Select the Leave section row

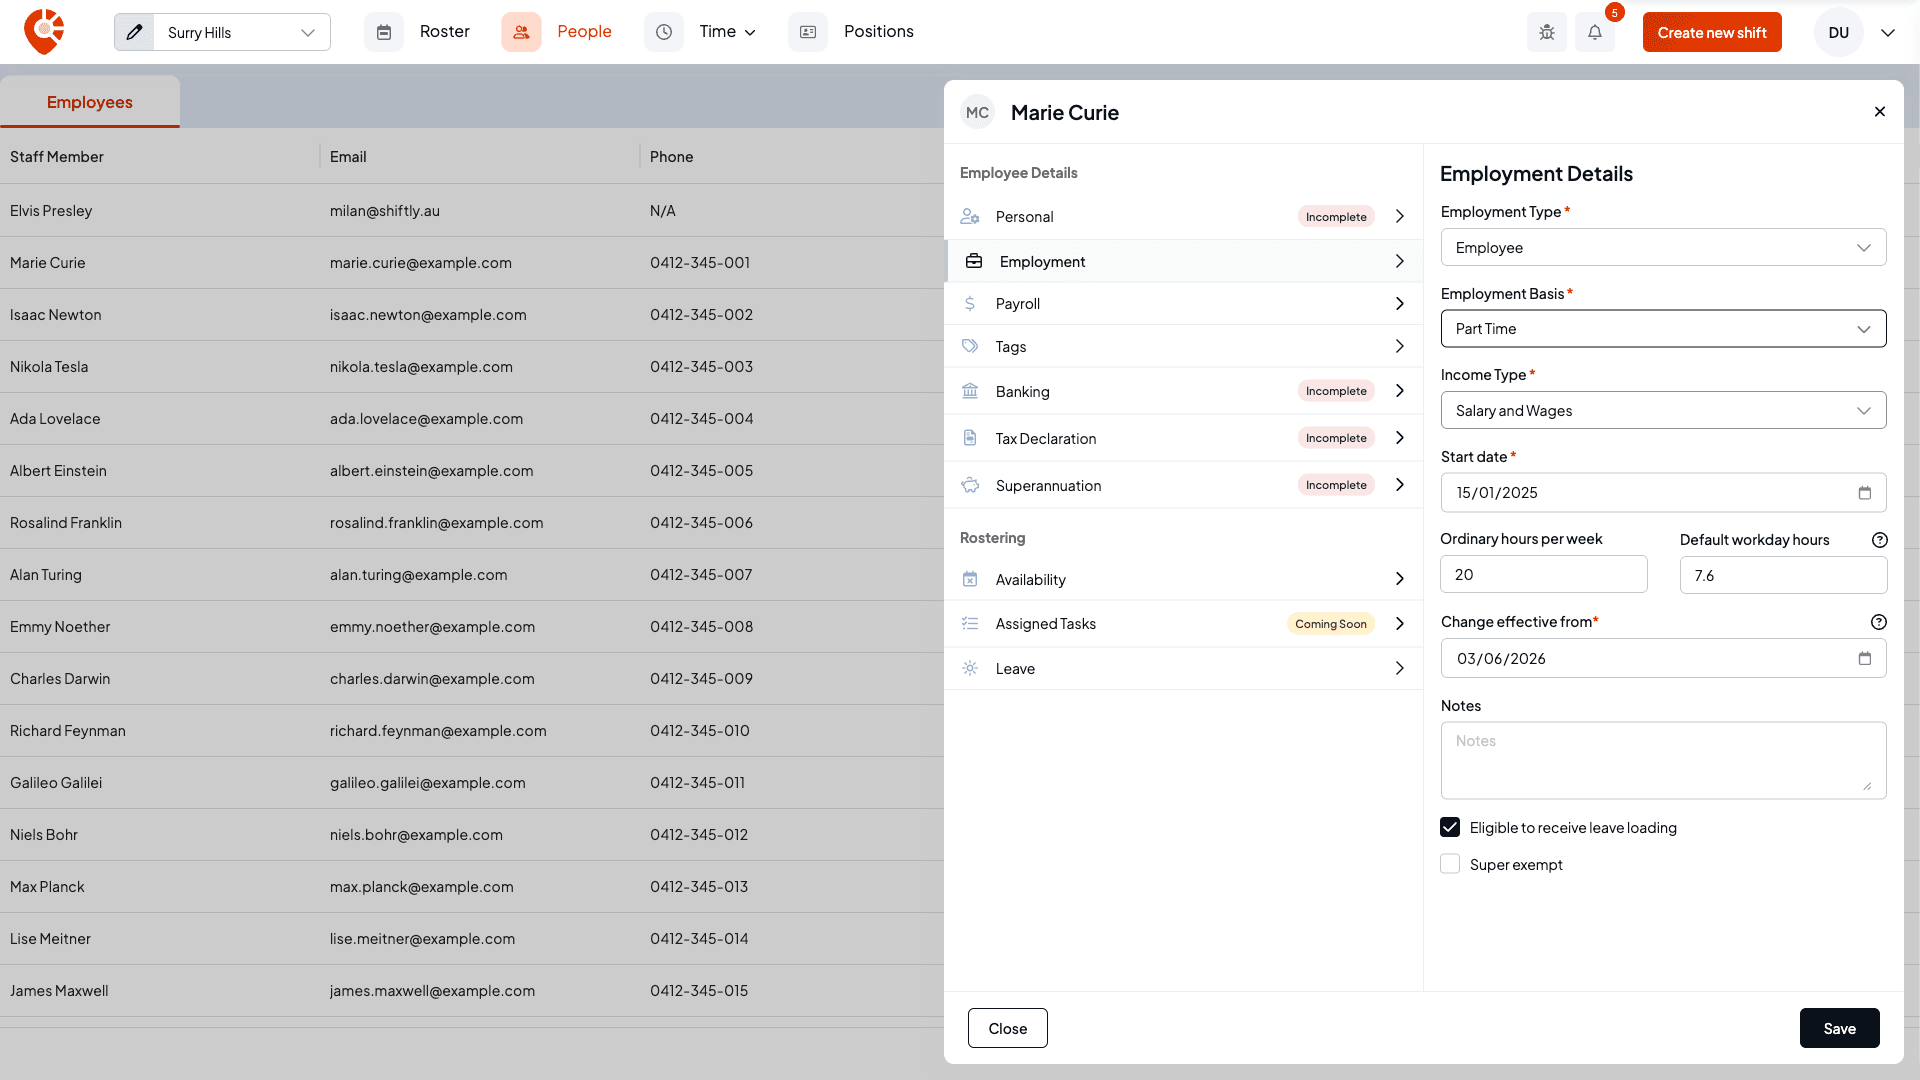(1184, 668)
